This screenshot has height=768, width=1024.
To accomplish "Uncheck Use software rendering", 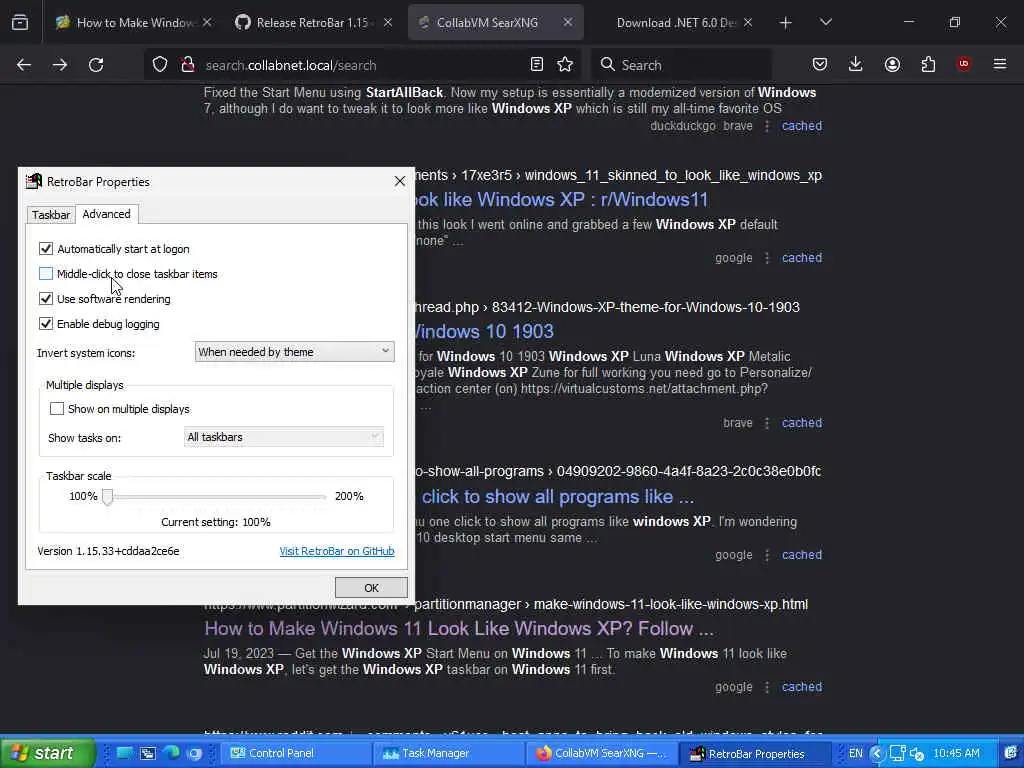I will coord(46,298).
